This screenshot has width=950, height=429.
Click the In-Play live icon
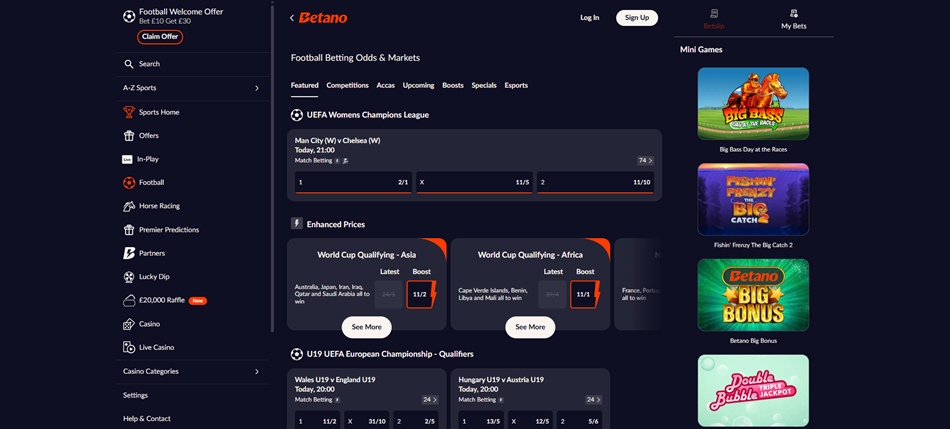point(127,159)
